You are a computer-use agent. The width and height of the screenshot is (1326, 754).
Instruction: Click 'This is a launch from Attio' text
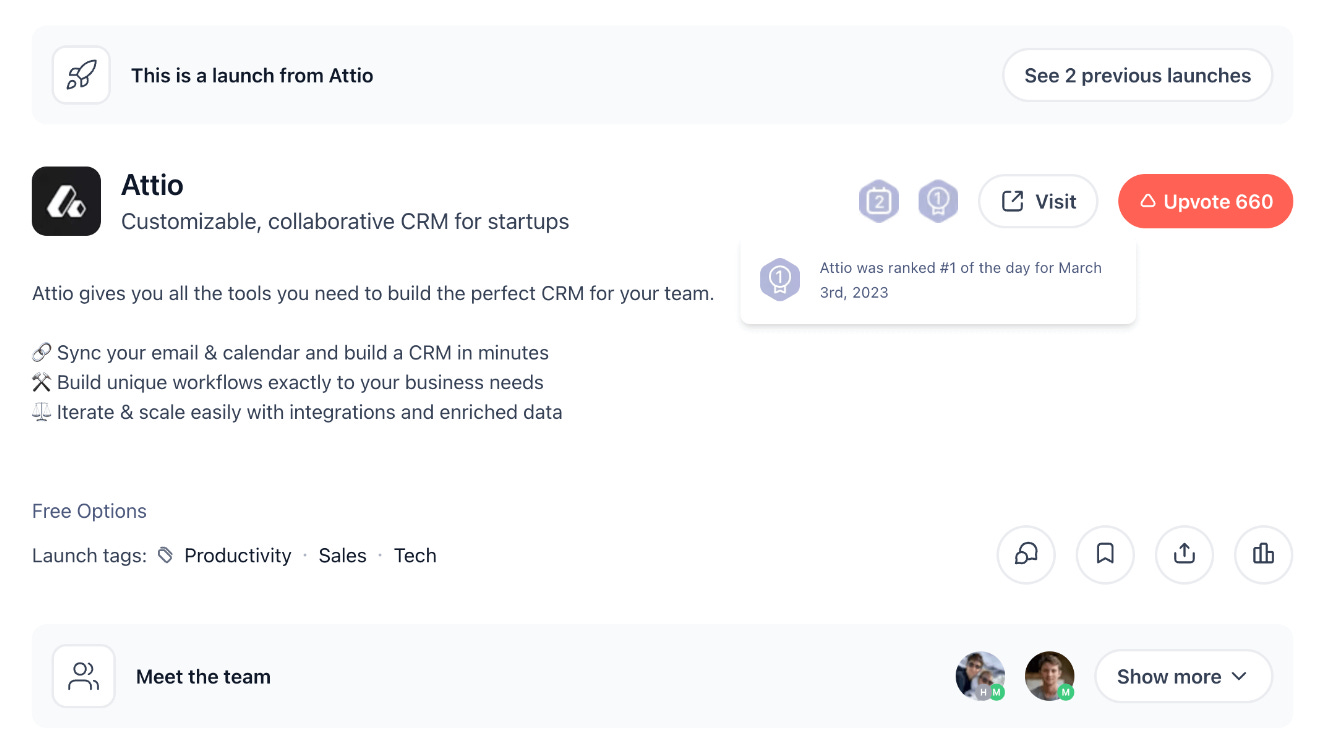(252, 75)
